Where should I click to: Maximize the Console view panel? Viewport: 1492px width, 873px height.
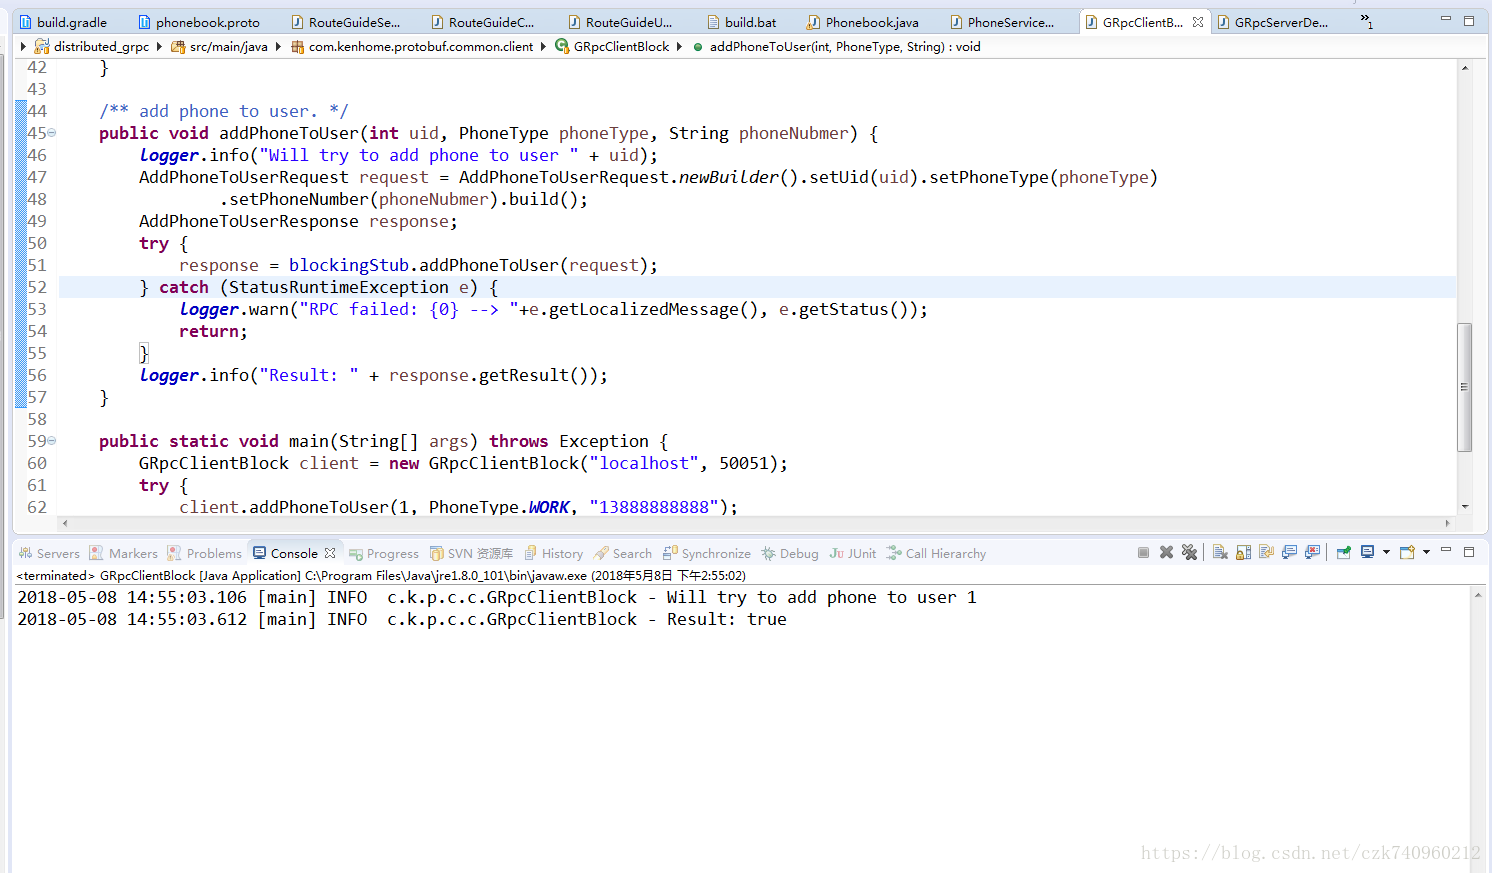coord(1469,551)
